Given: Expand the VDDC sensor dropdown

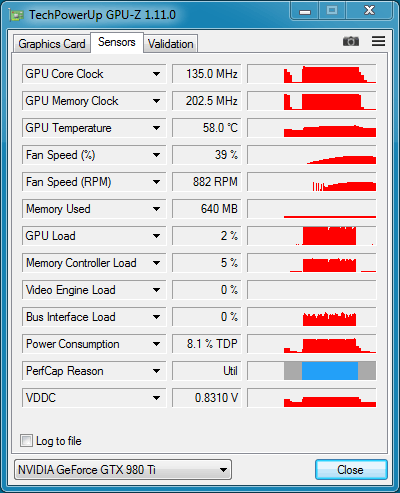Looking at the screenshot, I should 156,398.
